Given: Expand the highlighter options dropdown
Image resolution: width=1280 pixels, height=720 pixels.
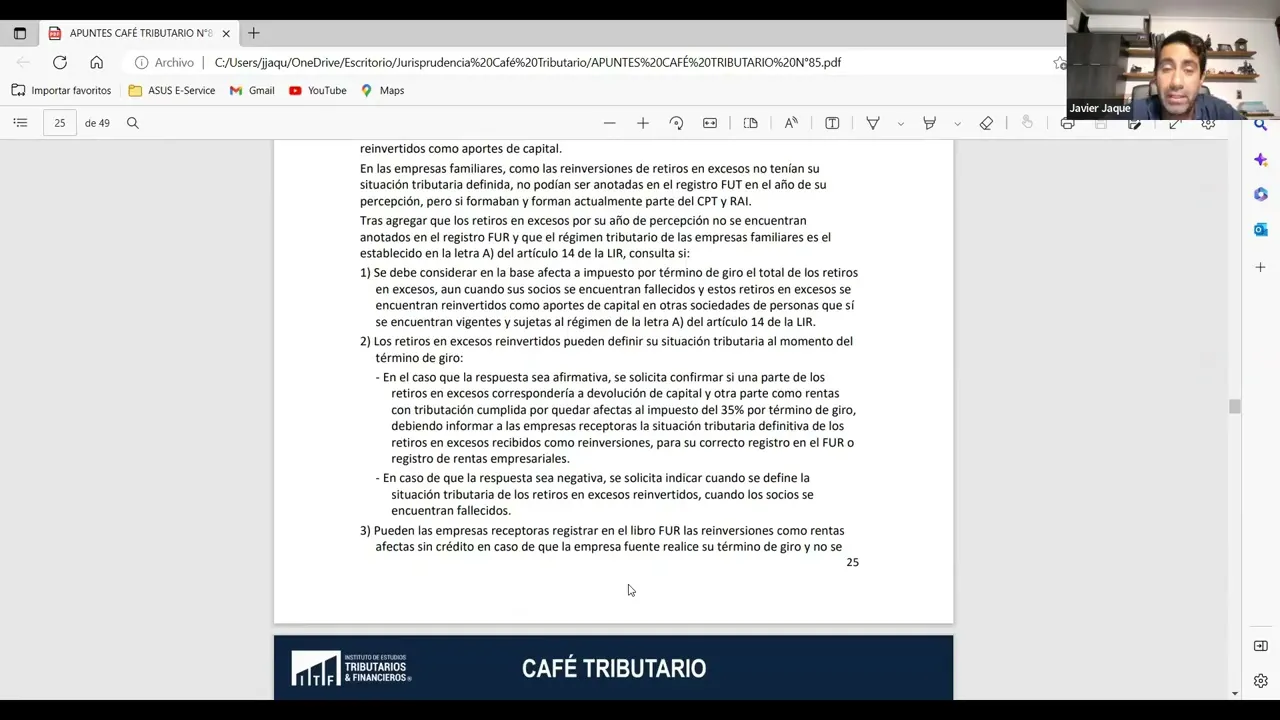Looking at the screenshot, I should click(x=956, y=122).
